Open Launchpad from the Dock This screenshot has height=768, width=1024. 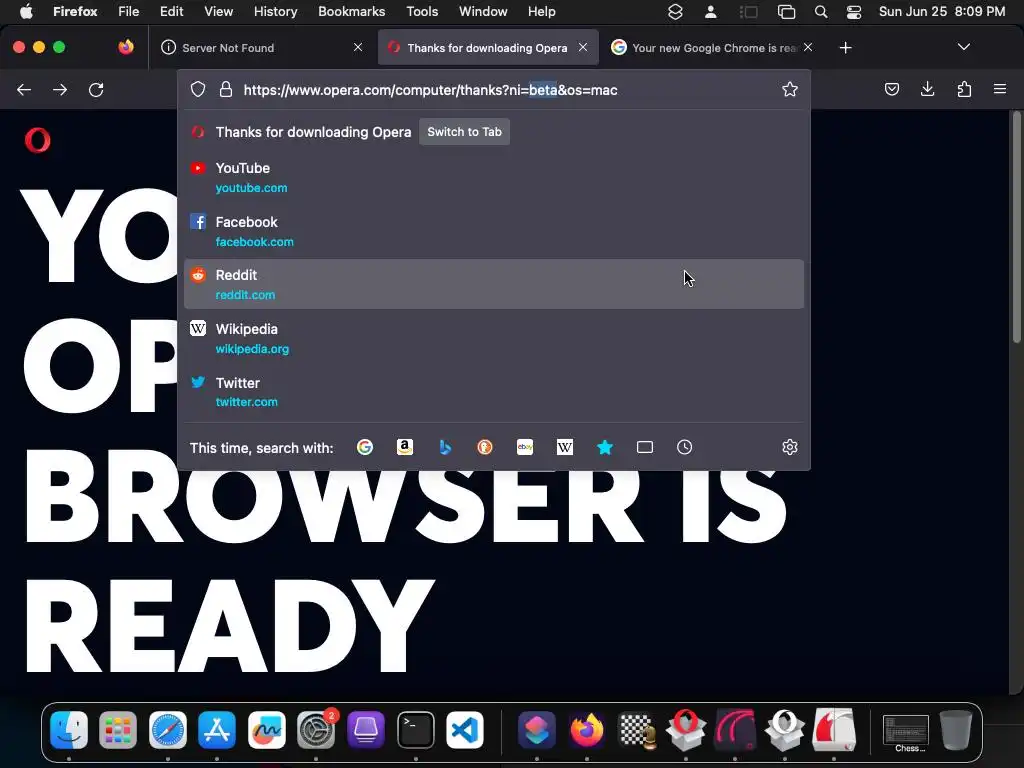click(118, 729)
